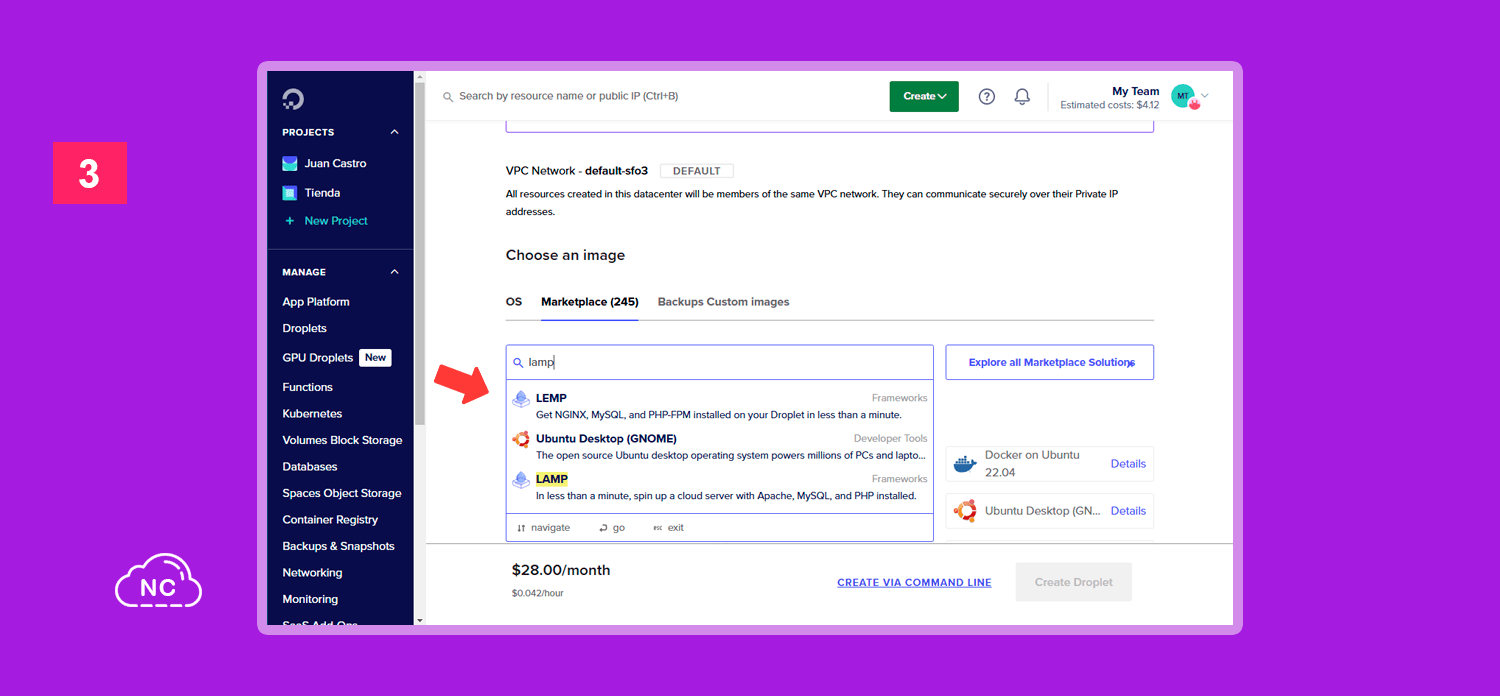The width and height of the screenshot is (1500, 696).
Task: Open Container Registry in sidebar
Action: pos(330,520)
